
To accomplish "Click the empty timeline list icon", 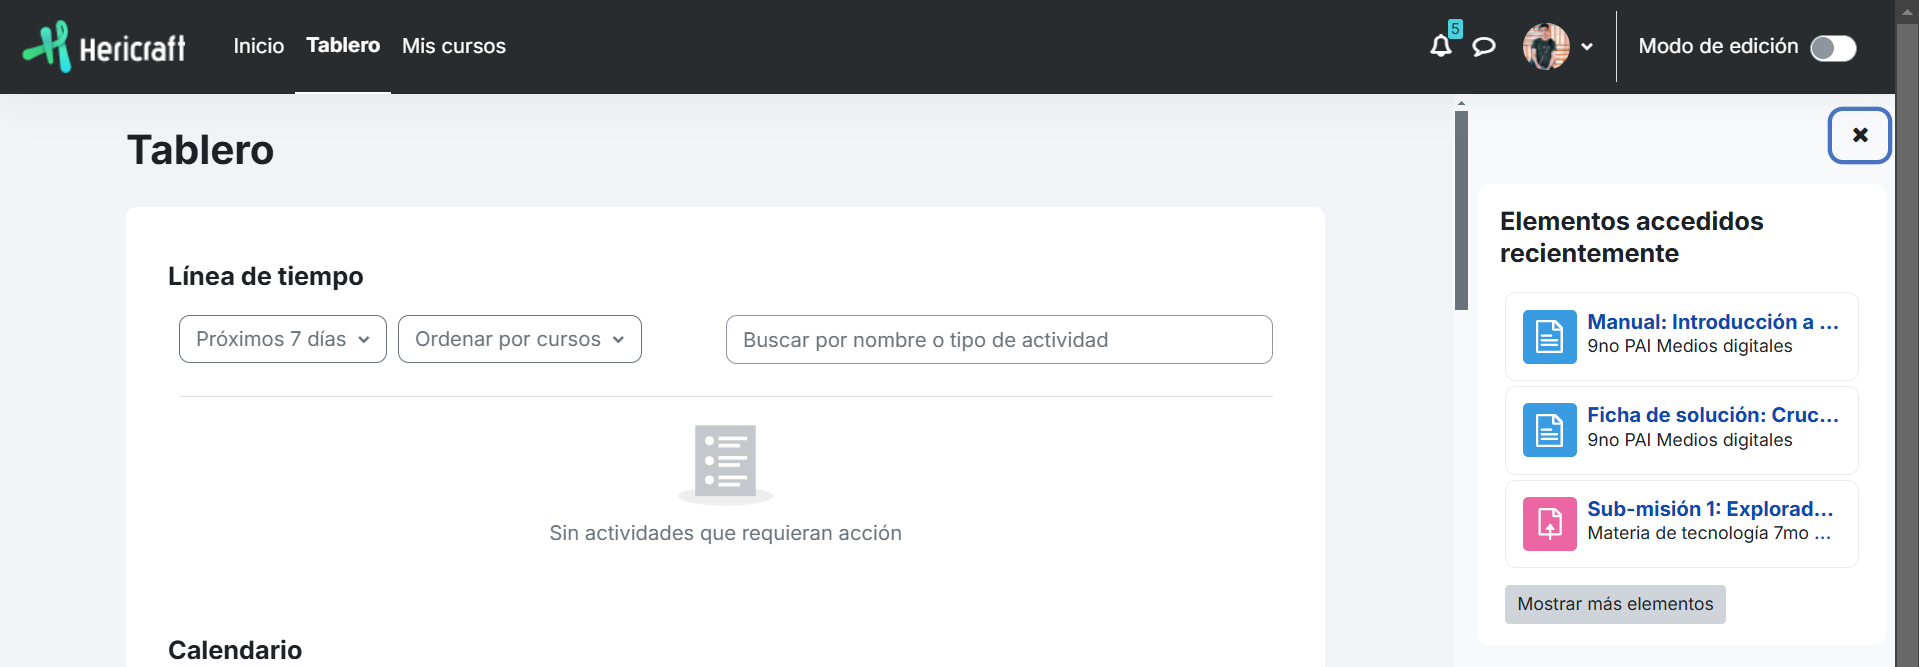I will [725, 464].
